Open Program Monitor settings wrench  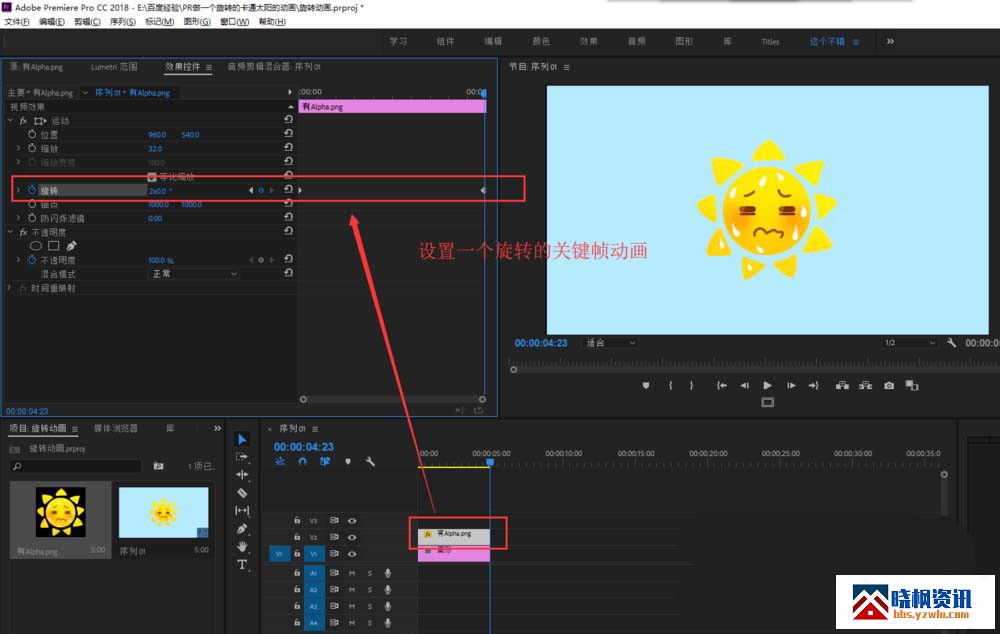point(952,343)
